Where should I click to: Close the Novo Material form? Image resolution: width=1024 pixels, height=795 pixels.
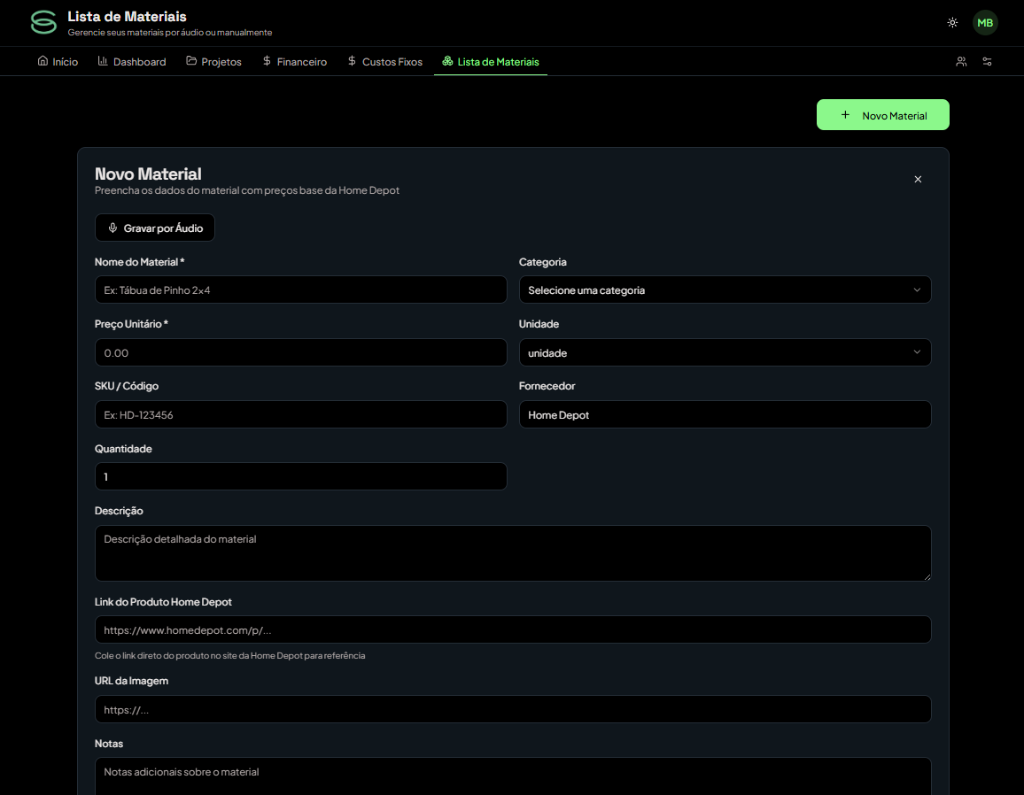(x=918, y=179)
